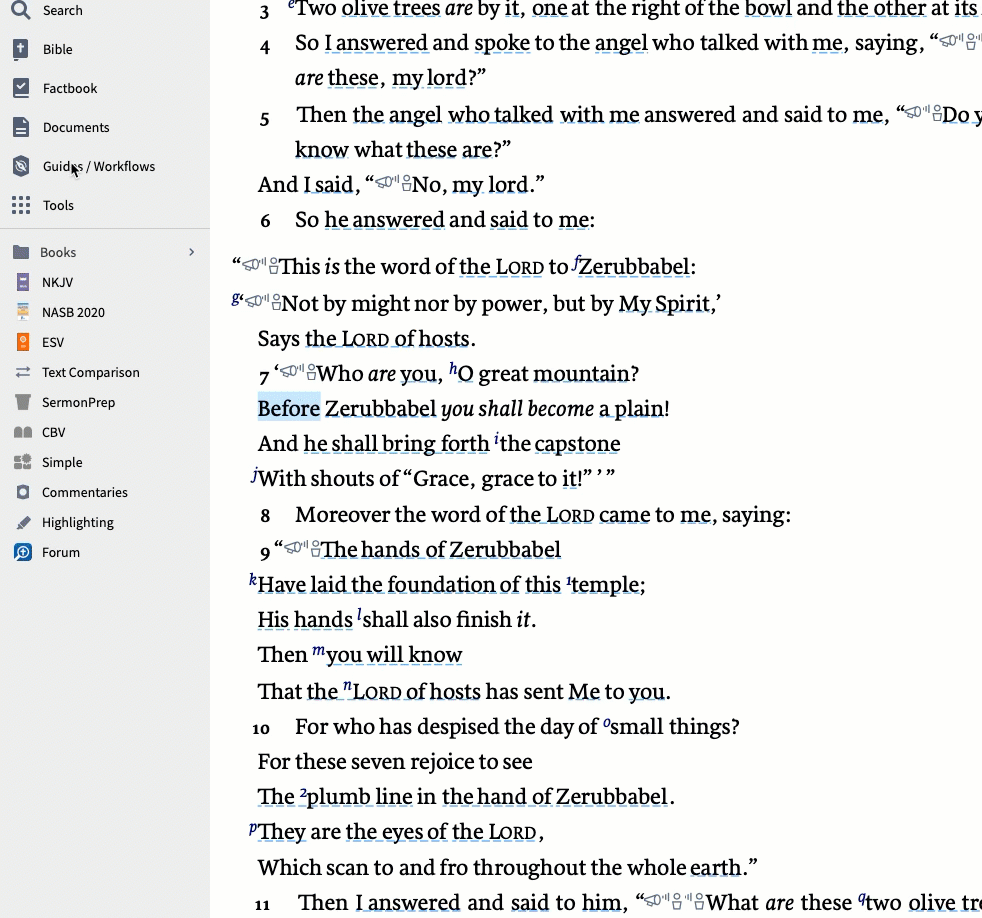Click the Guides / Workflows compass icon
The width and height of the screenshot is (982, 918).
(x=21, y=166)
